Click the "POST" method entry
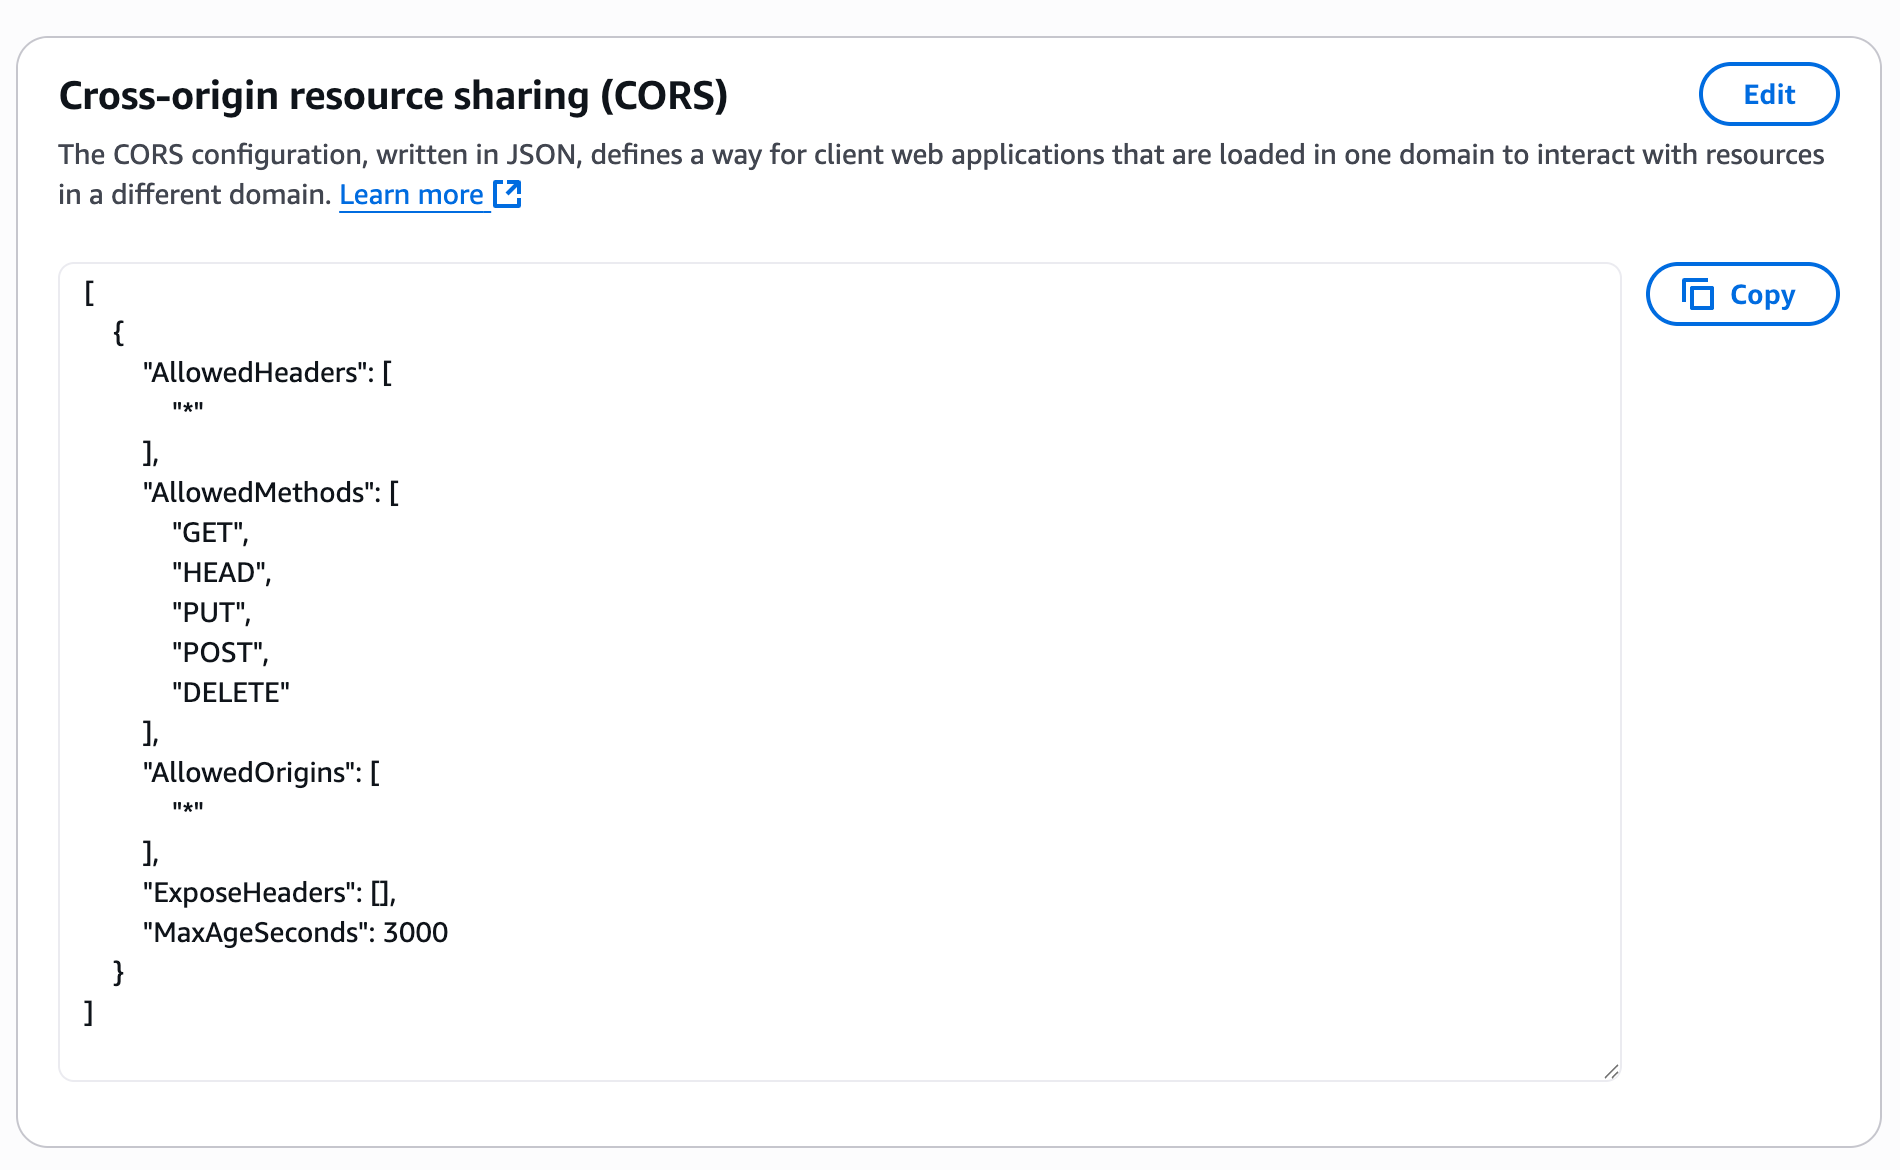Viewport: 1900px width, 1170px height. [x=220, y=652]
